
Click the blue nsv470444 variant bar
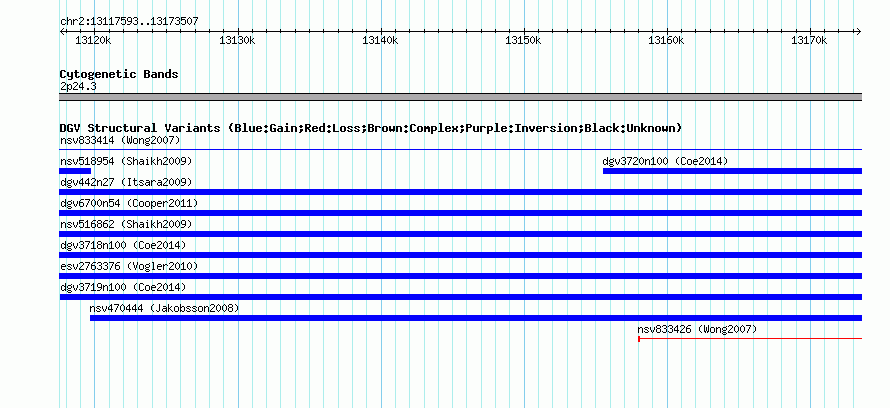tap(476, 318)
